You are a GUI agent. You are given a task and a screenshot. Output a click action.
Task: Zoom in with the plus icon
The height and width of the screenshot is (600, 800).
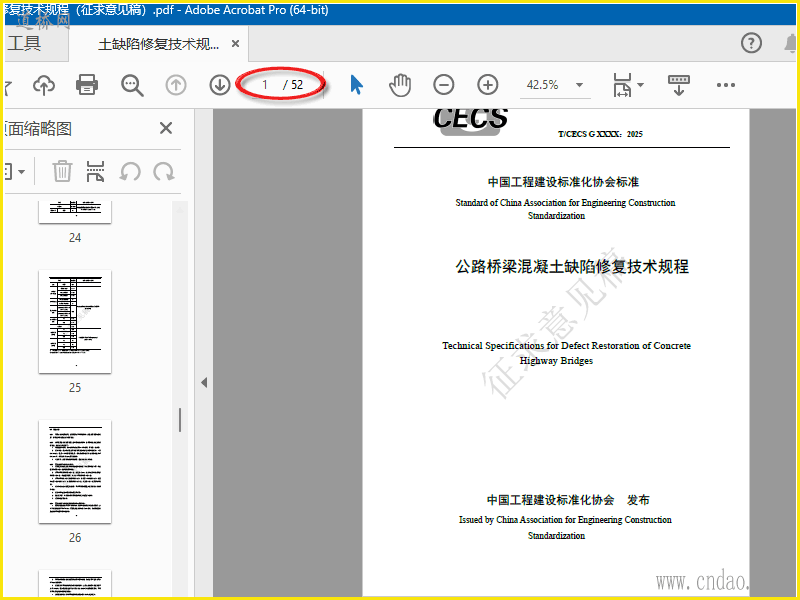click(x=487, y=85)
